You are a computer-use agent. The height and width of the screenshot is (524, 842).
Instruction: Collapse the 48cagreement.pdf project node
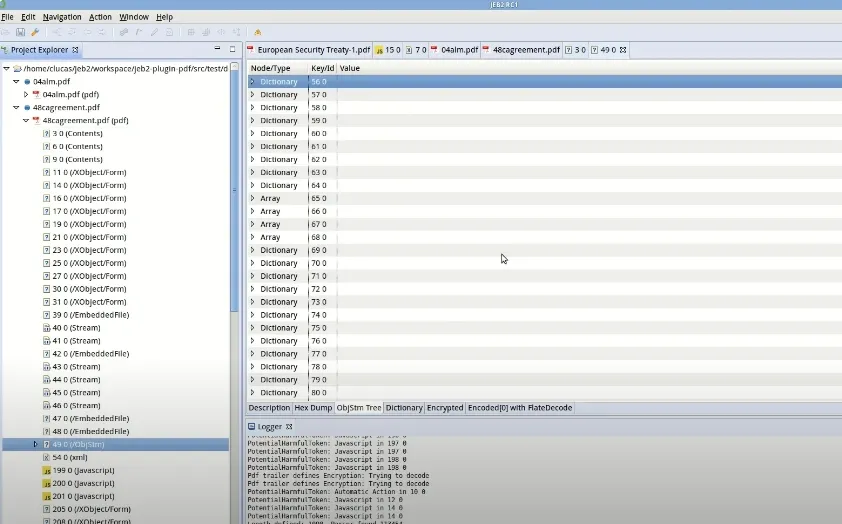tap(16, 107)
